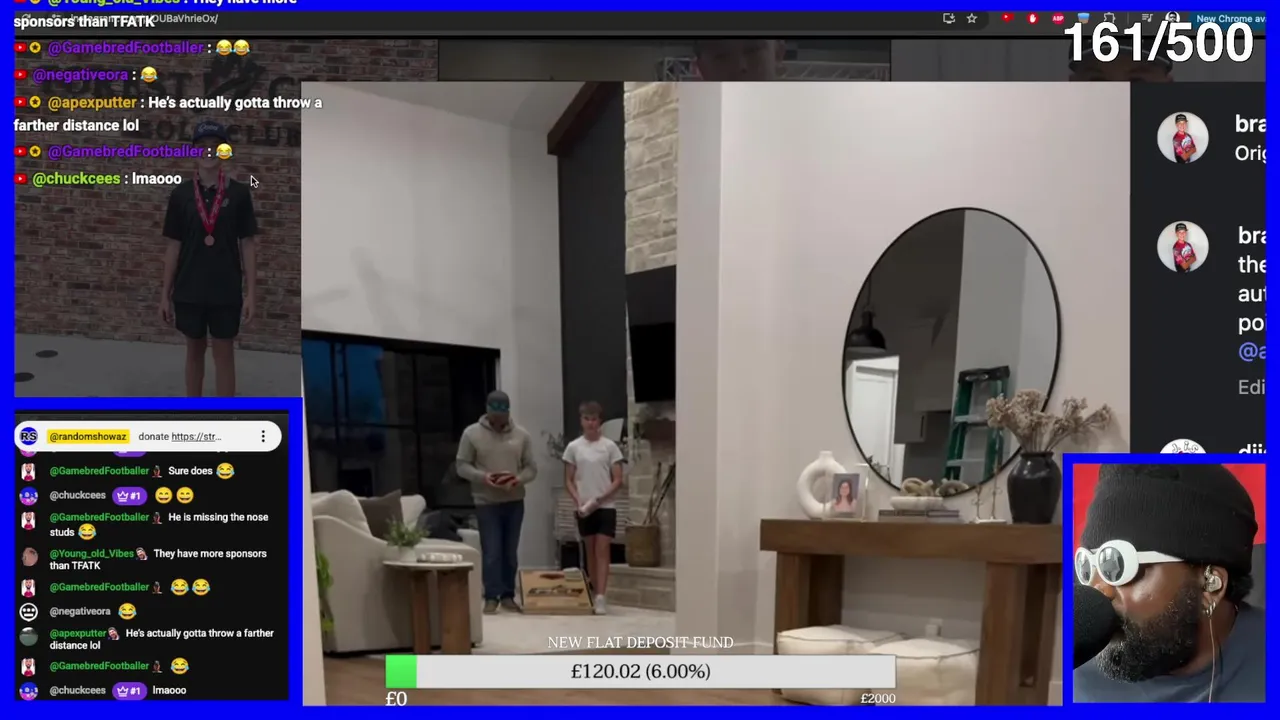Open the donate link in pinned message
Image resolution: width=1280 pixels, height=720 pixels.
[196, 436]
